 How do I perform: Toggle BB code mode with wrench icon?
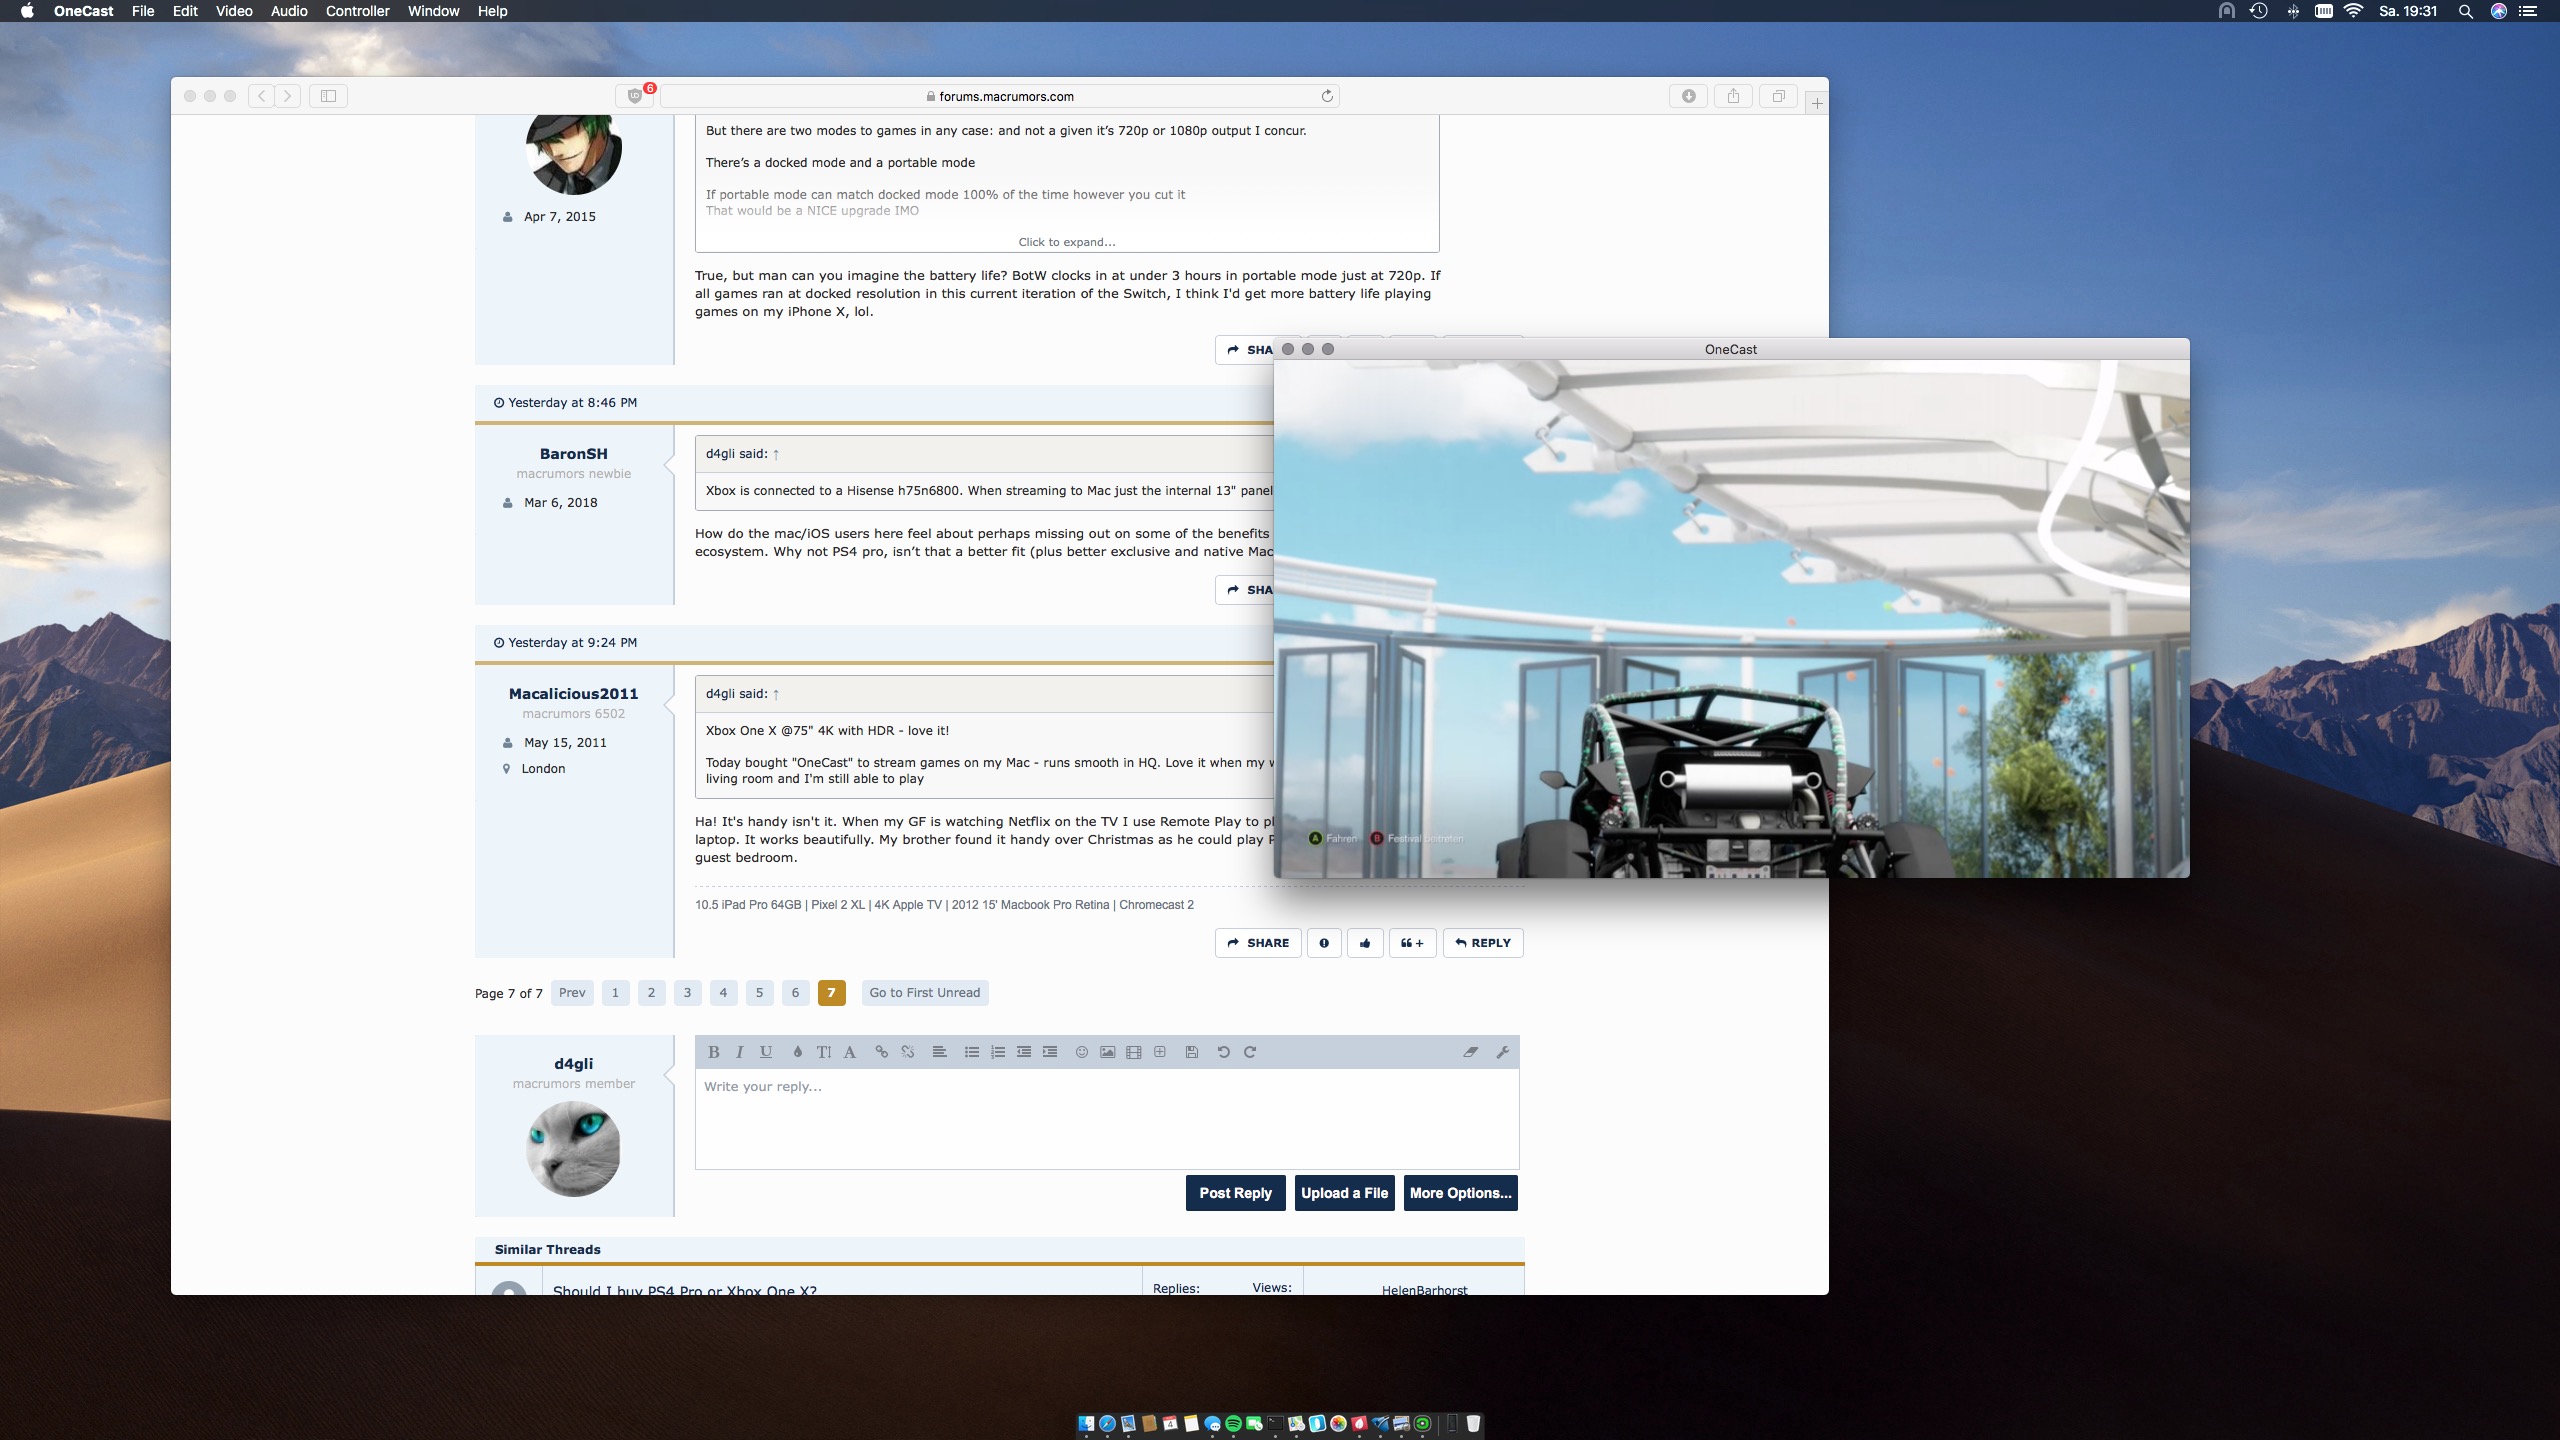(1502, 1052)
